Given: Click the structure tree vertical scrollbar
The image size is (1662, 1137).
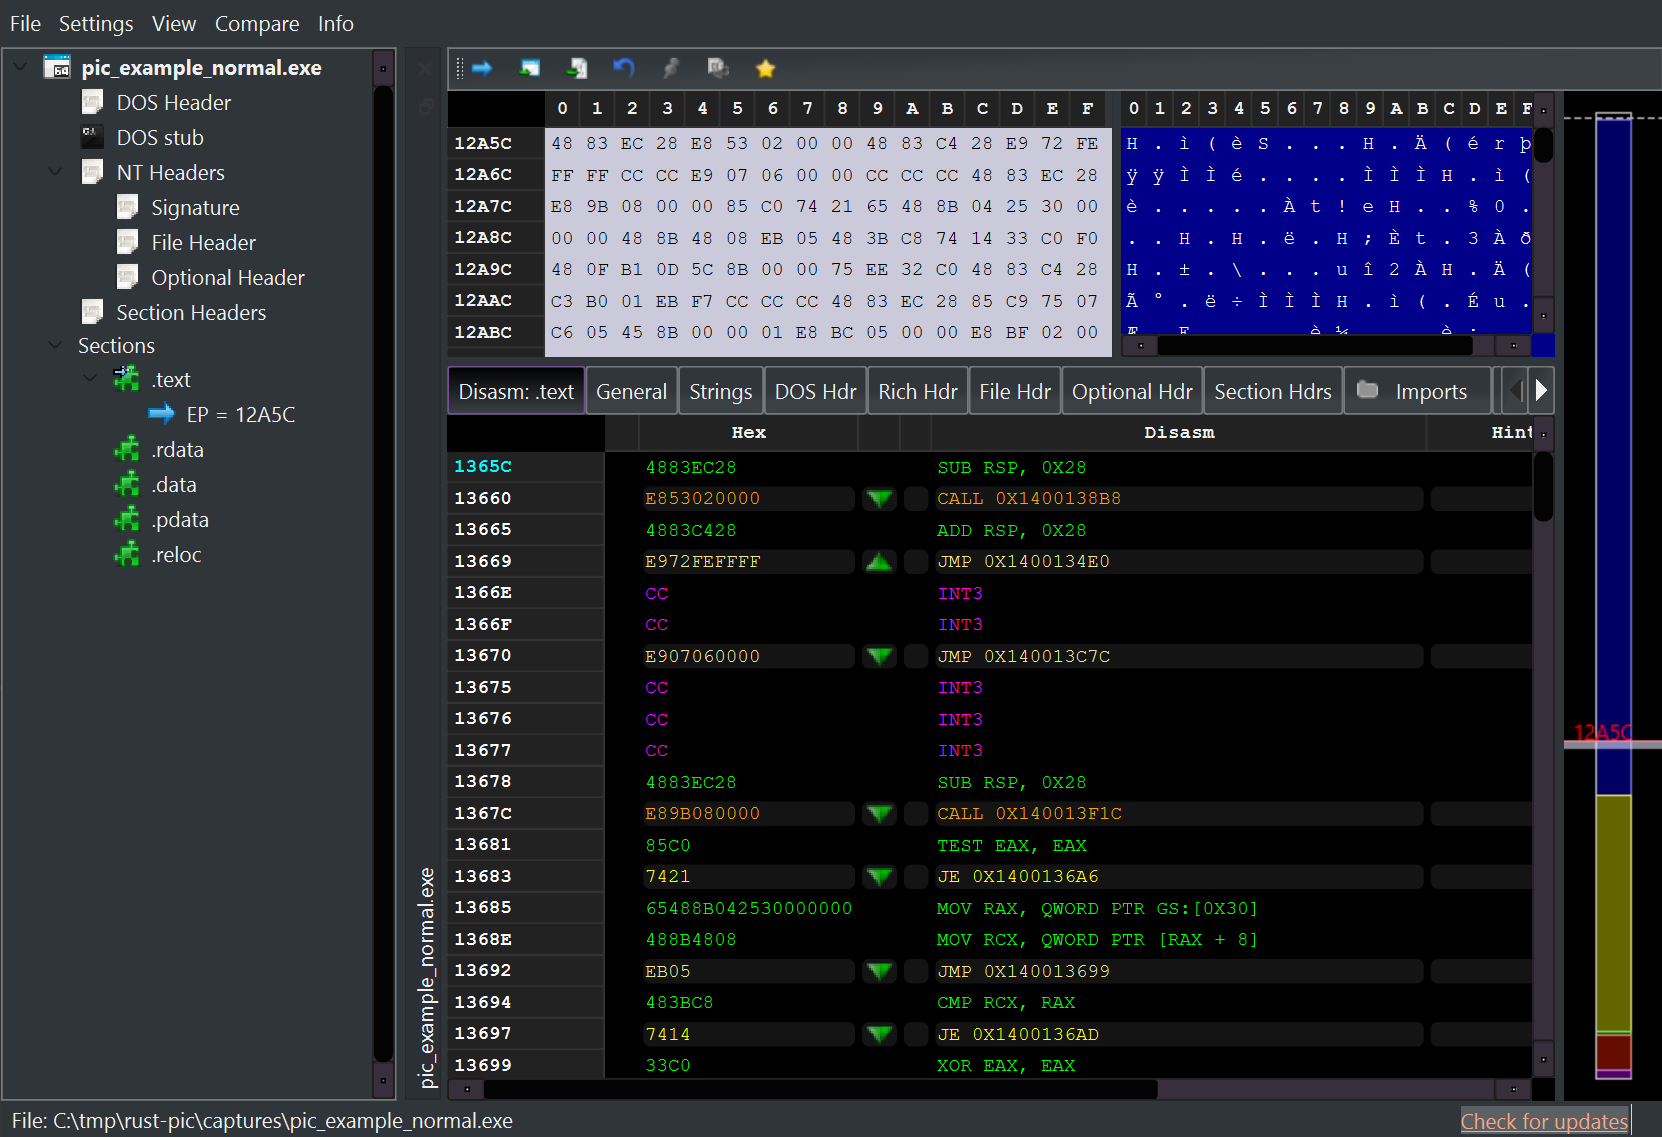Looking at the screenshot, I should (383, 575).
